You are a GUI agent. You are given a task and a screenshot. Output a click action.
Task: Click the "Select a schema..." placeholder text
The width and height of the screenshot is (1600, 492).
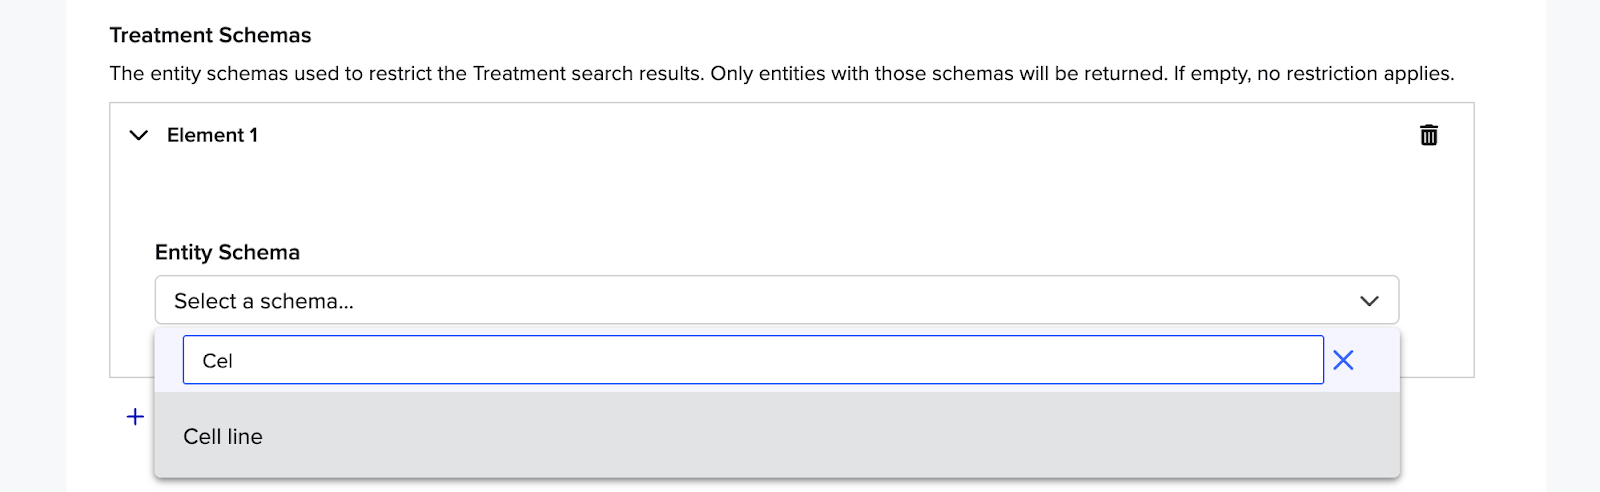click(264, 301)
